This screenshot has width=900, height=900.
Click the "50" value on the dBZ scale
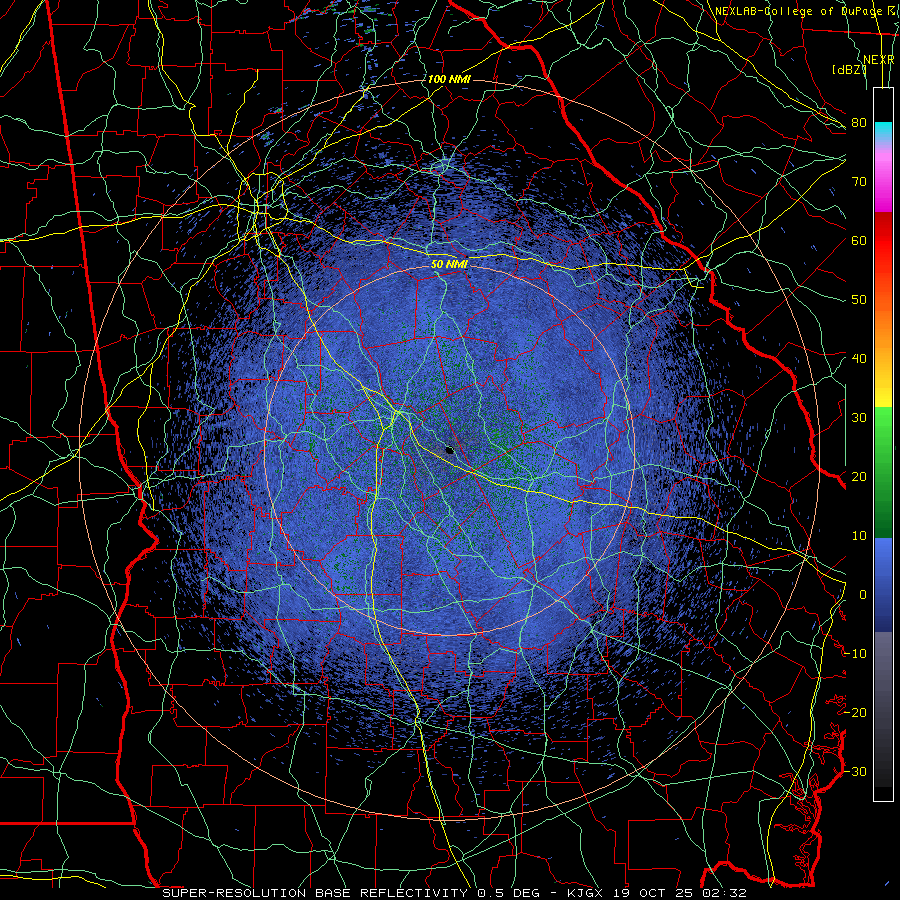pyautogui.click(x=859, y=300)
